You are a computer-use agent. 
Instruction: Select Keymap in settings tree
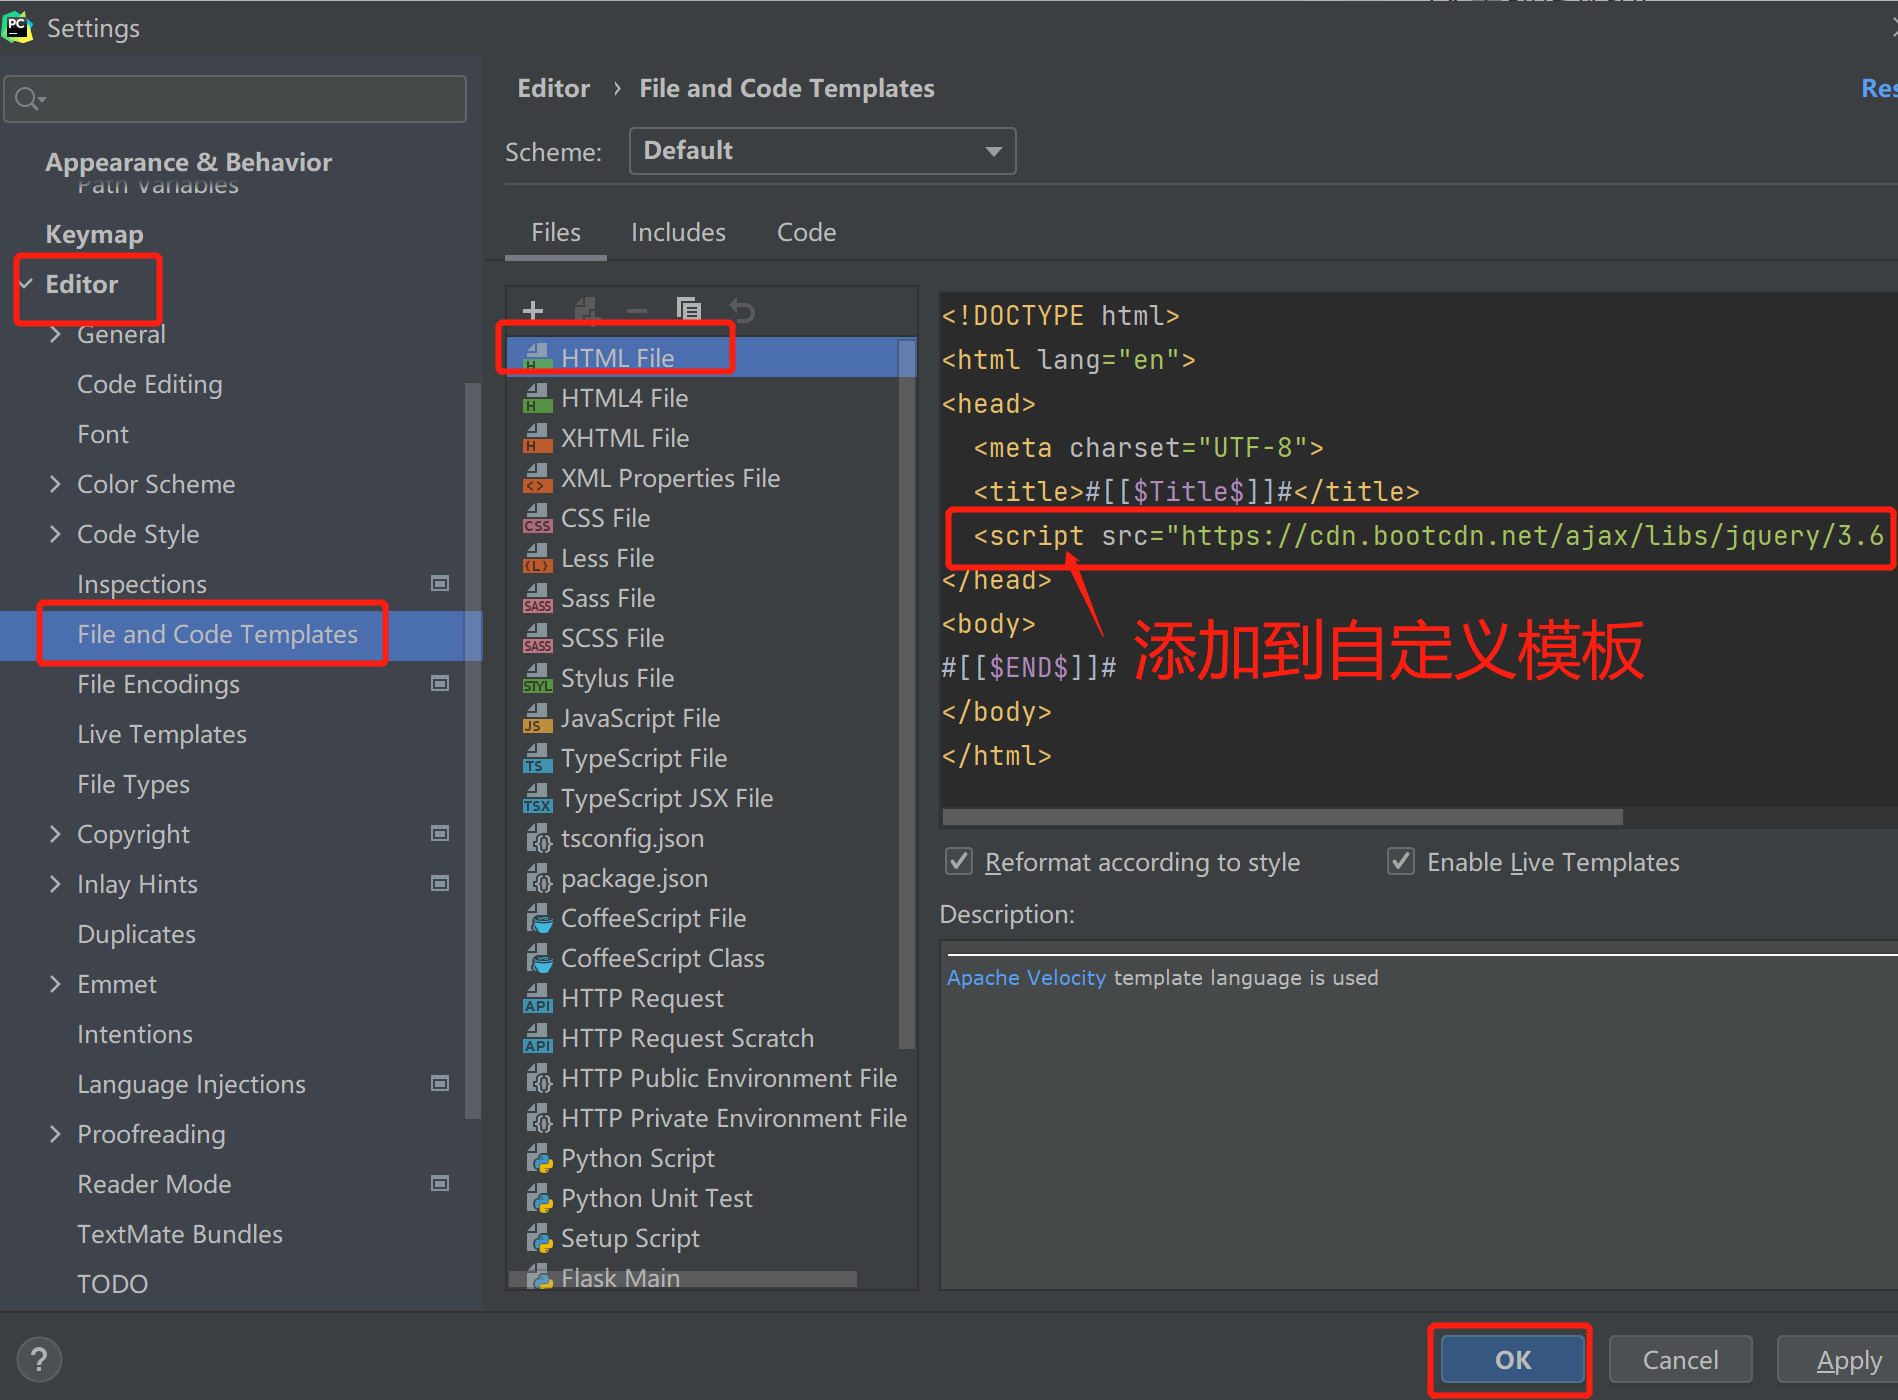pyautogui.click(x=95, y=234)
